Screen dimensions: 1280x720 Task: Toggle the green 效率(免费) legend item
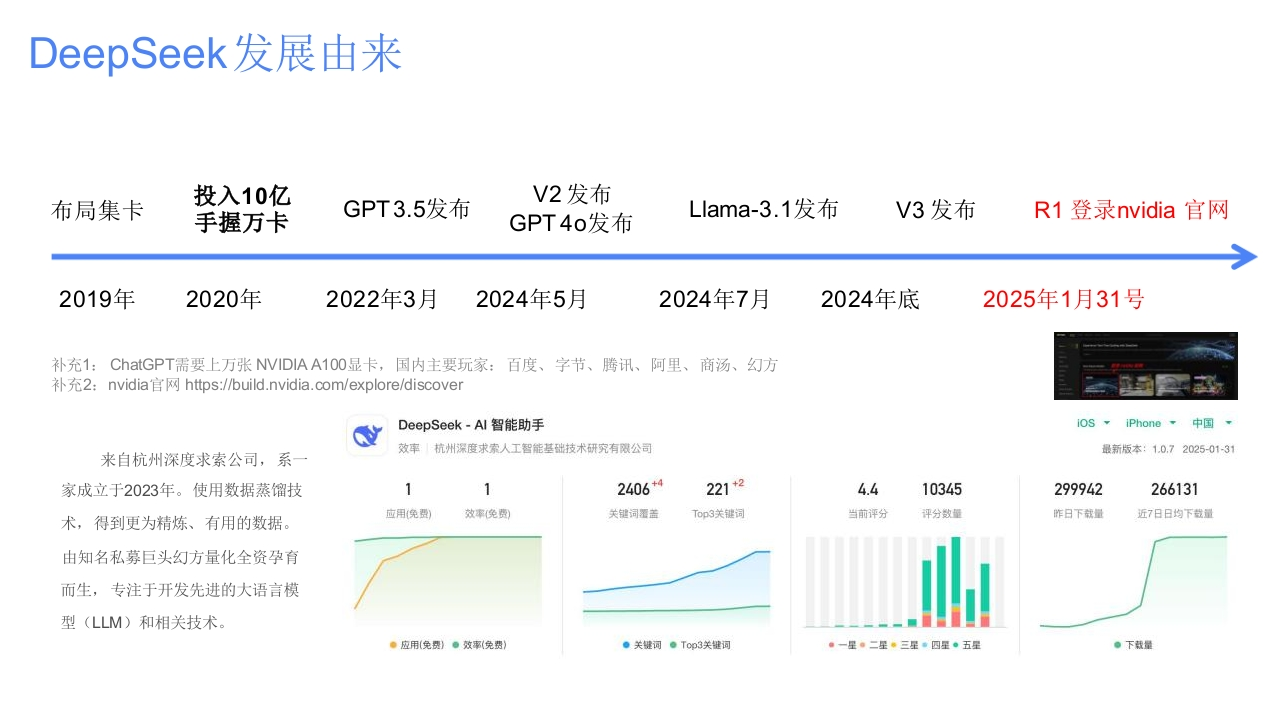pyautogui.click(x=479, y=645)
